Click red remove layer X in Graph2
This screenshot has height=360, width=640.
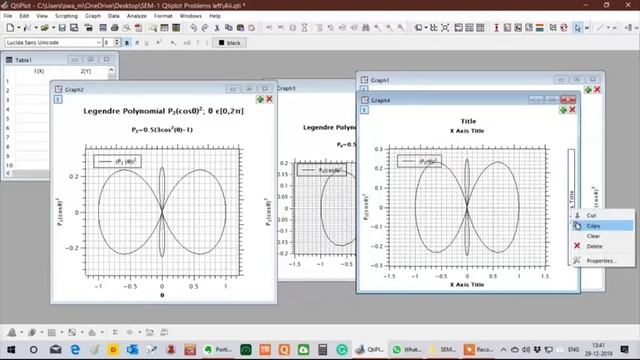click(x=269, y=99)
